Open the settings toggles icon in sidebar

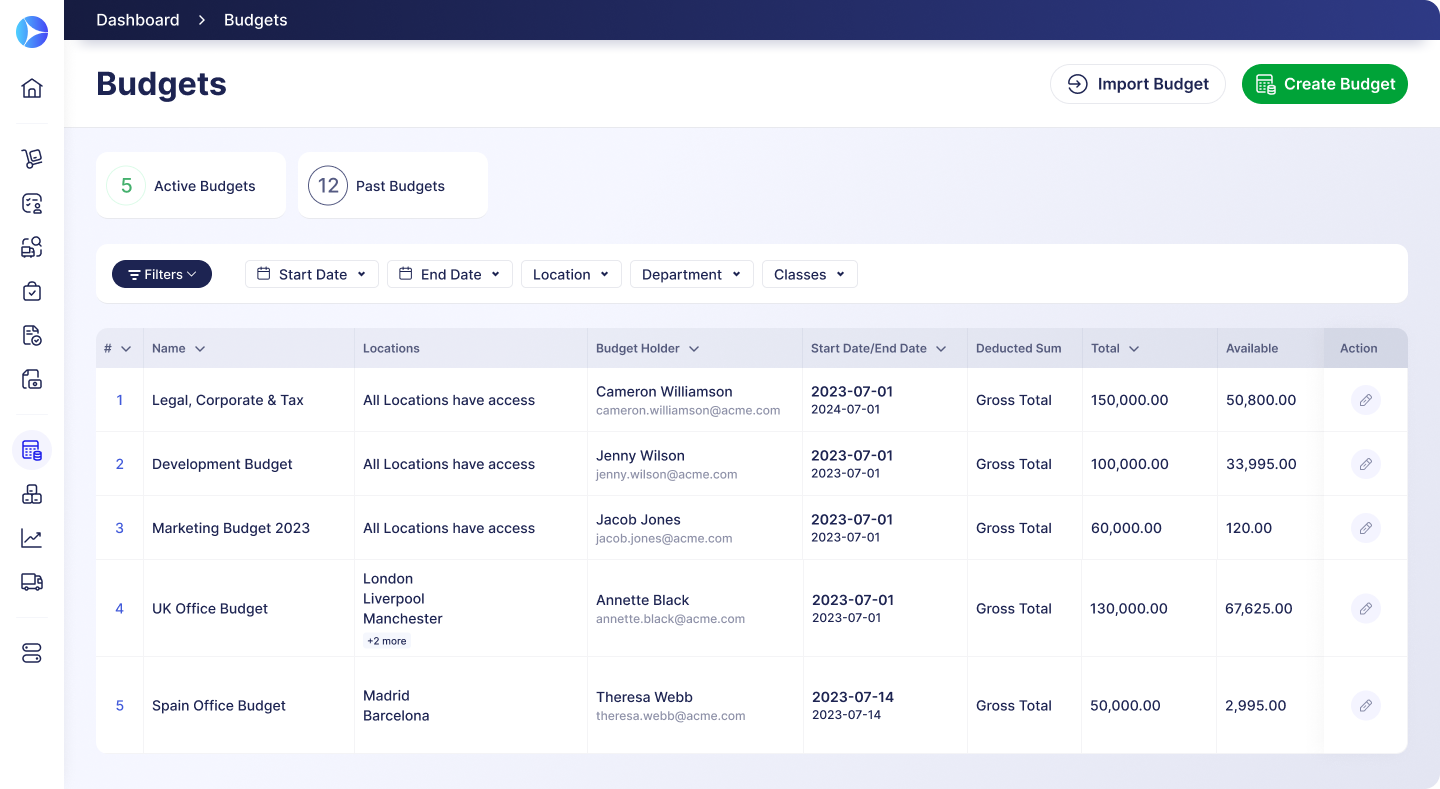(32, 653)
